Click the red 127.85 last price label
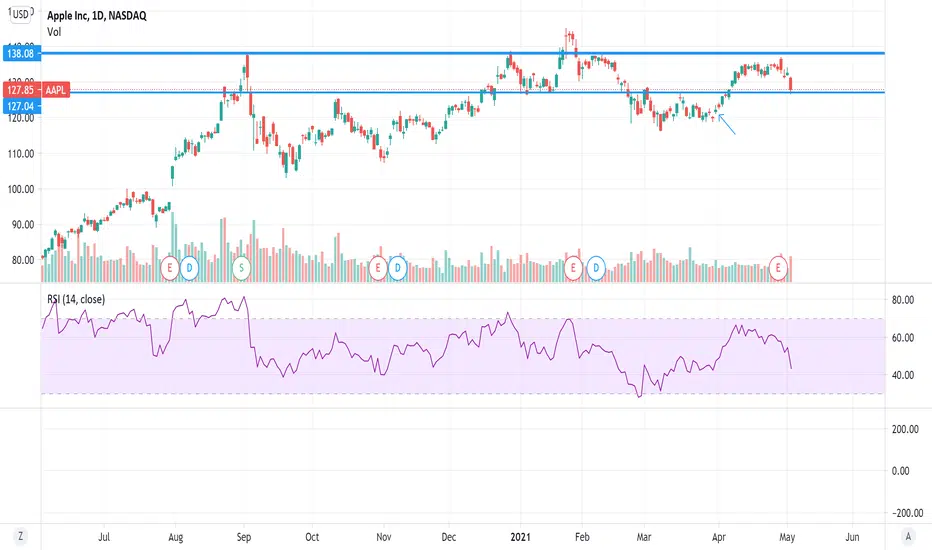The width and height of the screenshot is (932, 550). tap(21, 90)
